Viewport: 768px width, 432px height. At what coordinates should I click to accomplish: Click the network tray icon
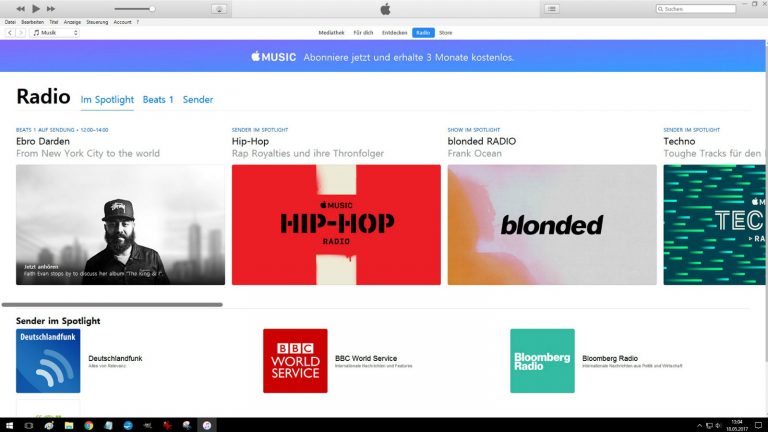coord(709,426)
